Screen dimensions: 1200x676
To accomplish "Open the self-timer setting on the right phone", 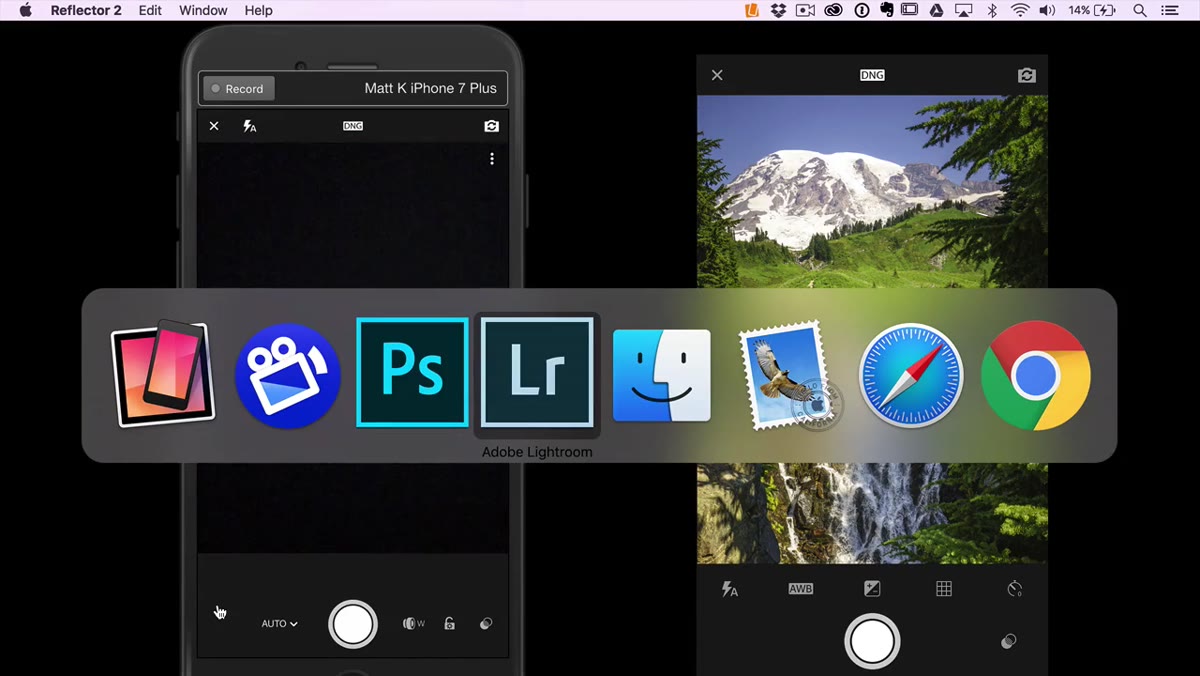I will 1015,589.
